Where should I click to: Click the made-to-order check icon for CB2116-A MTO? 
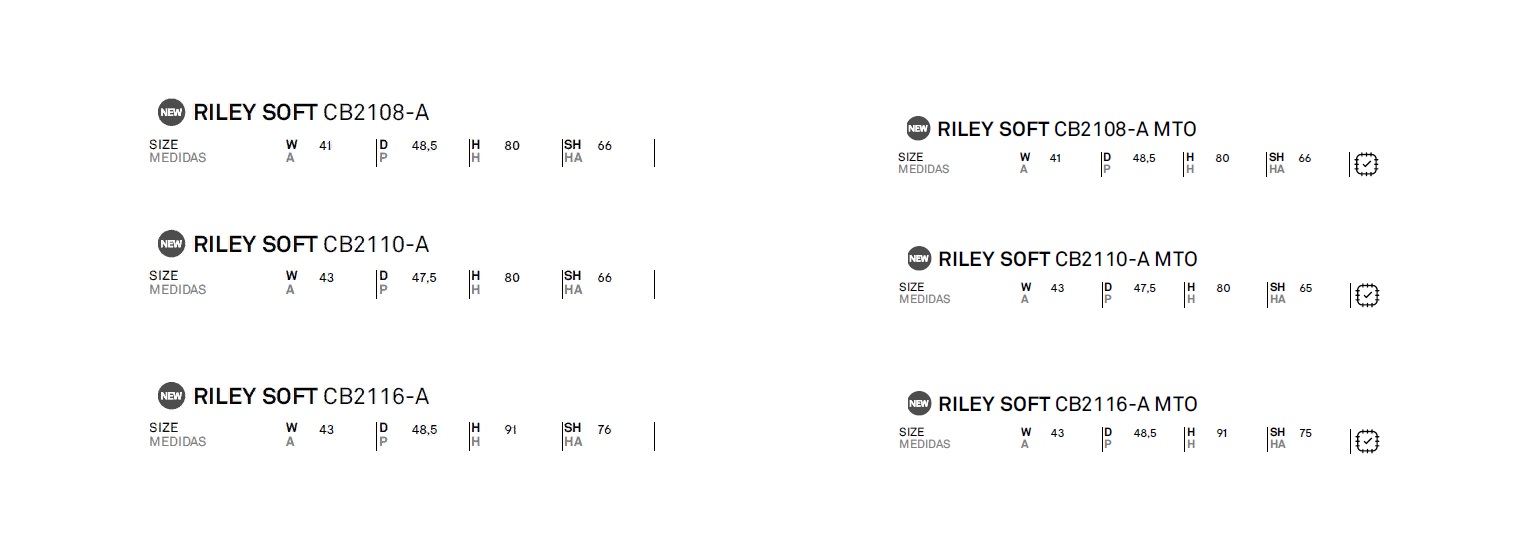point(1366,441)
